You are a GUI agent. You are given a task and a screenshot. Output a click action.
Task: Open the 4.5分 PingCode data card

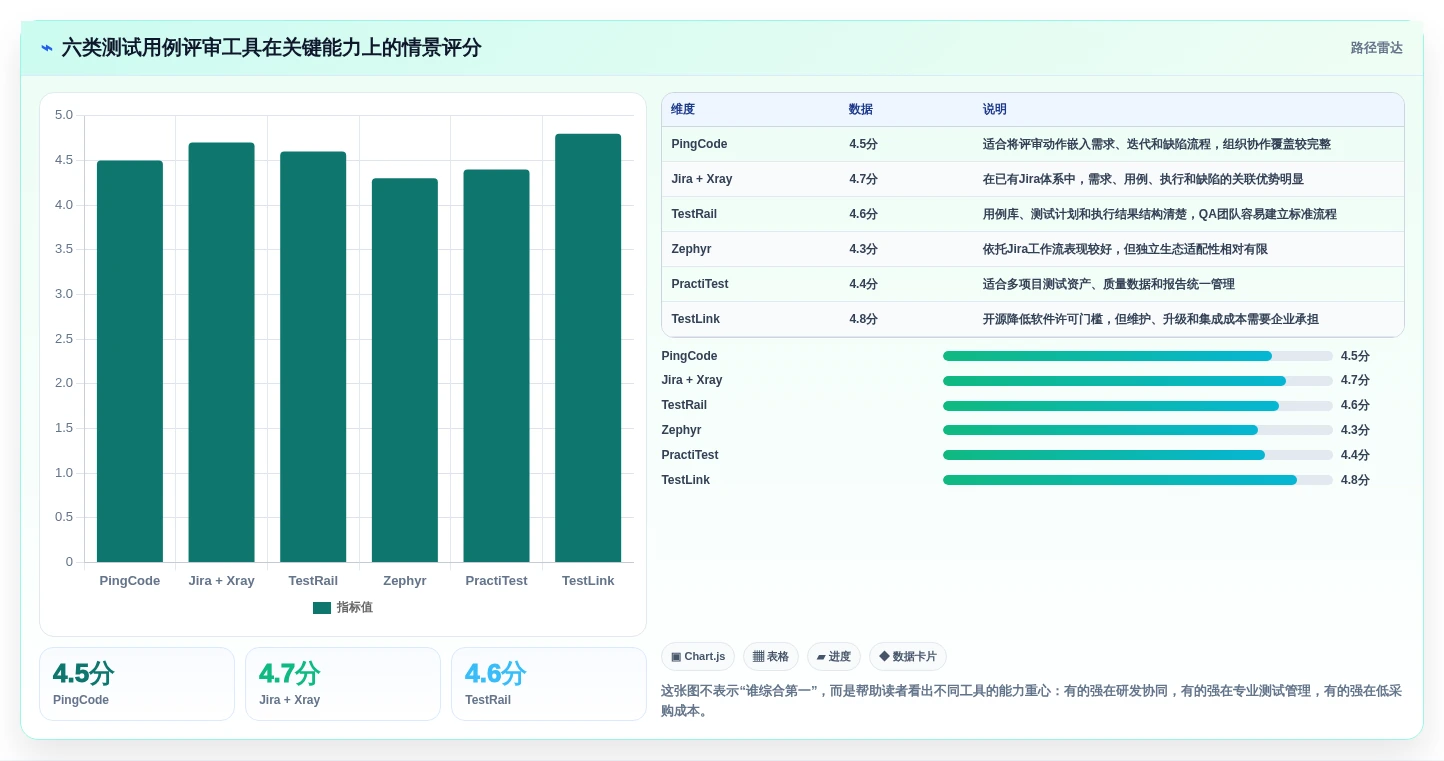pyautogui.click(x=137, y=684)
